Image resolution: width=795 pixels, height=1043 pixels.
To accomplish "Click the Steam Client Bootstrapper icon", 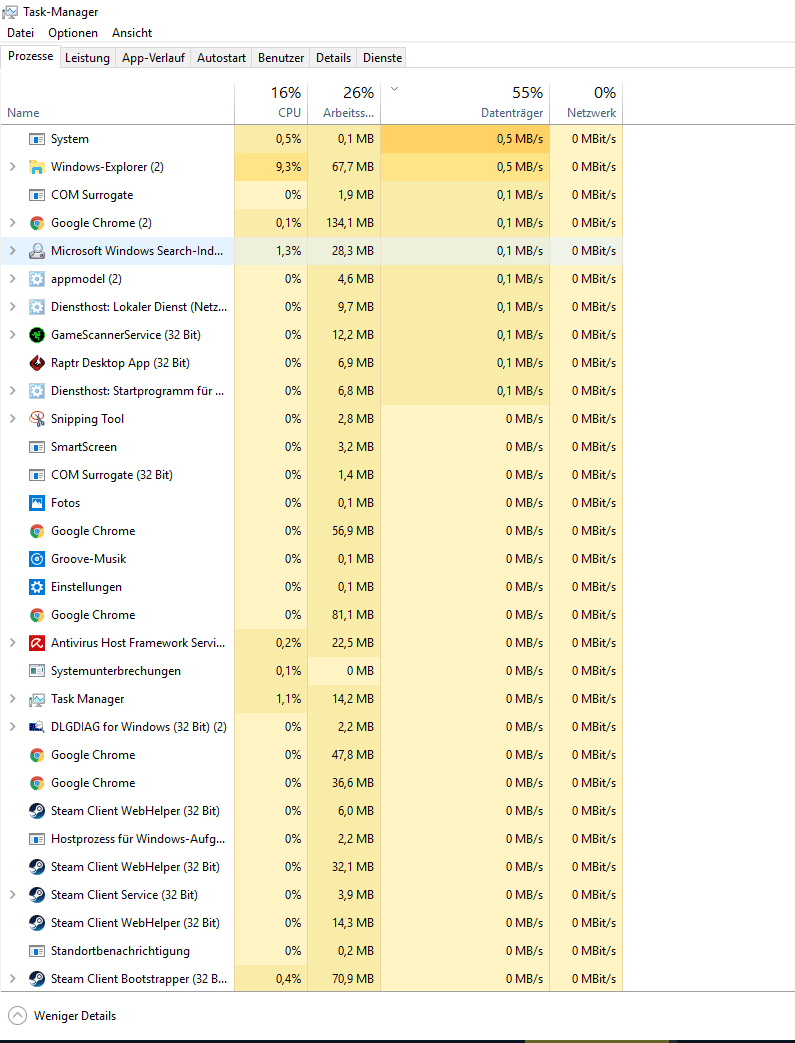I will click(x=37, y=978).
